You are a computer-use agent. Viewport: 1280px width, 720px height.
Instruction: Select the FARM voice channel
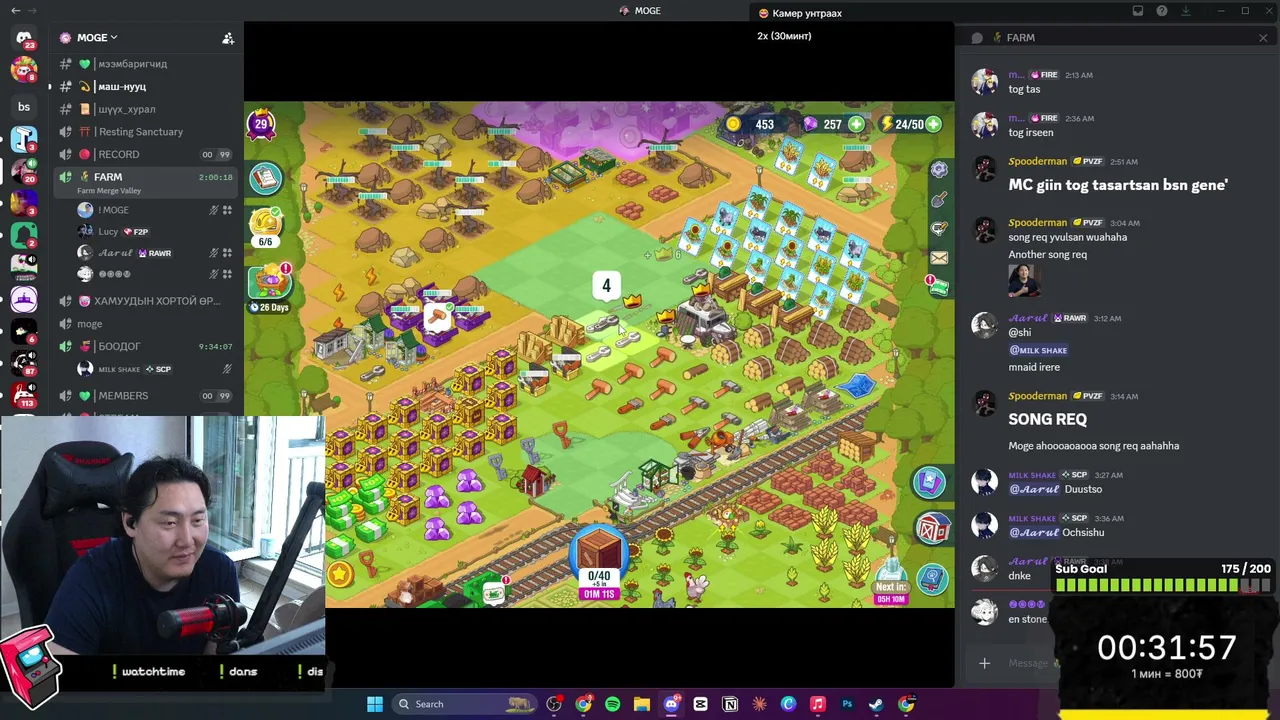point(144,181)
